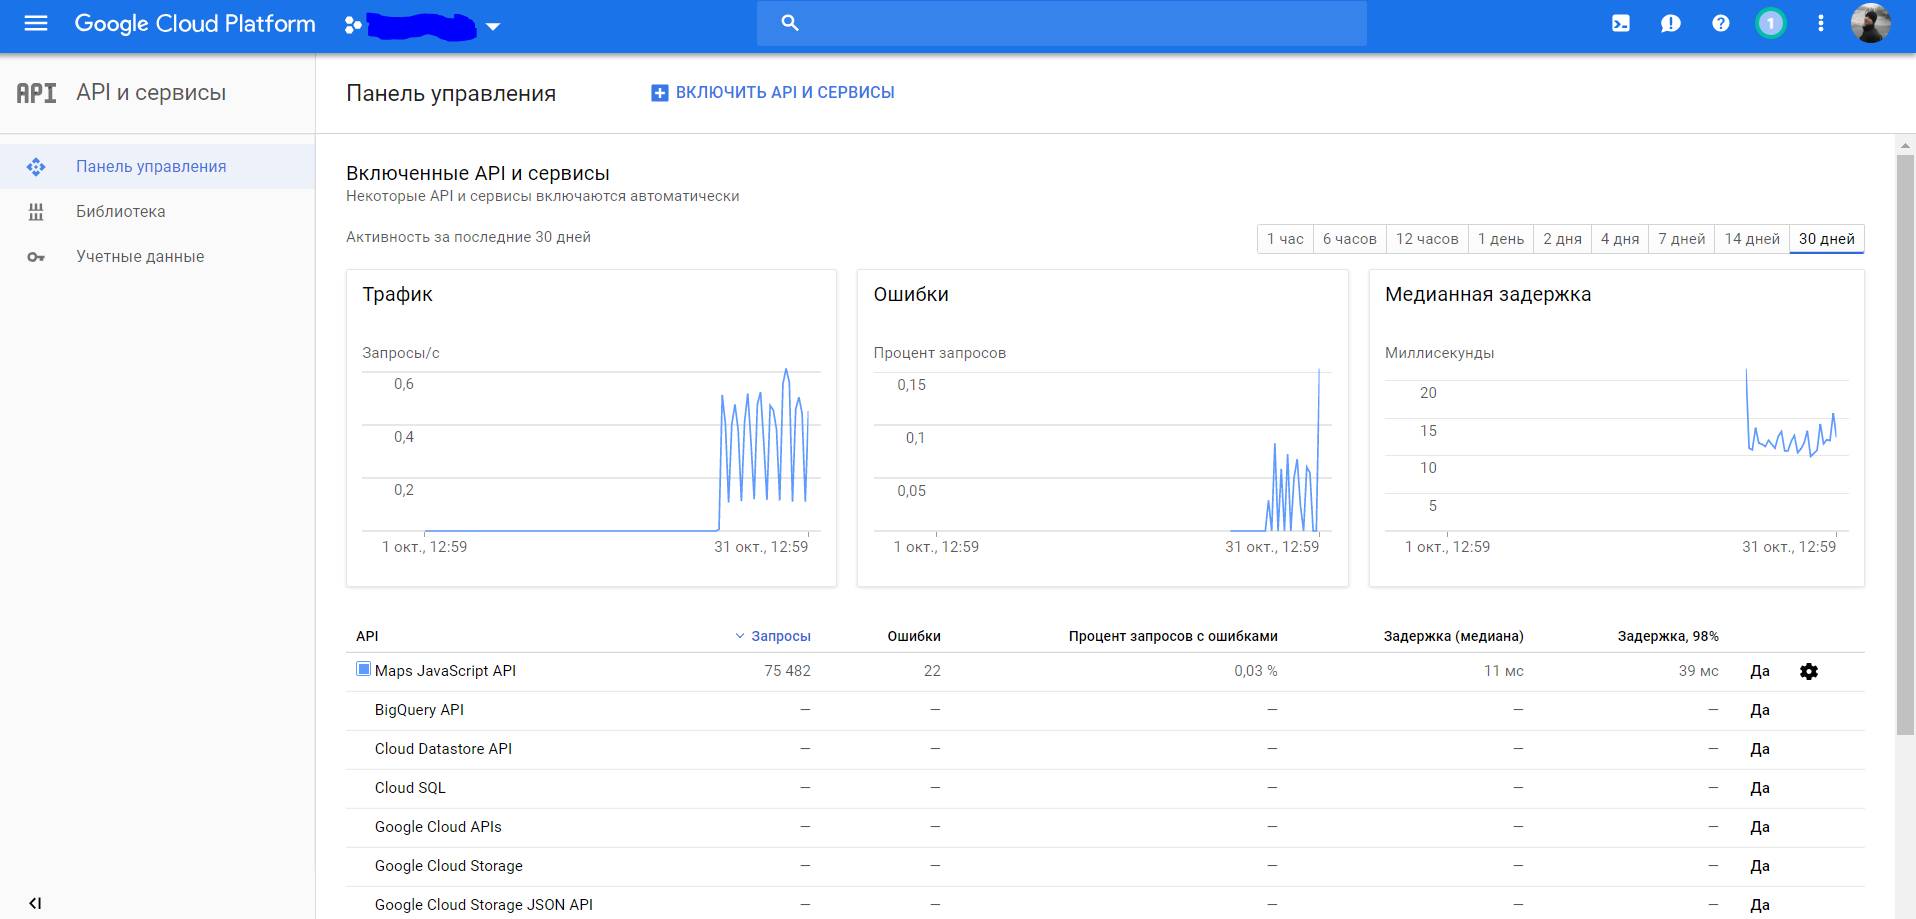Image resolution: width=1916 pixels, height=919 pixels.
Task: View notifications in the top bar
Action: (1670, 23)
